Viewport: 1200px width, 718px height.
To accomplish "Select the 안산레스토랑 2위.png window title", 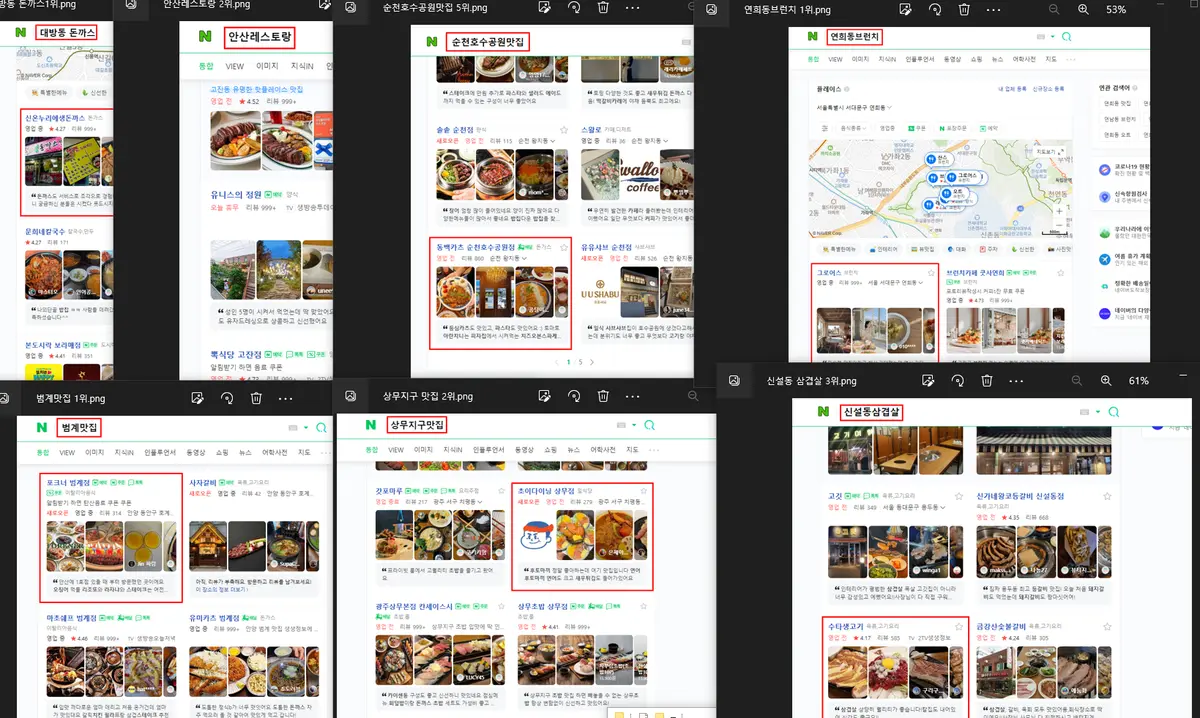I will [x=206, y=5].
